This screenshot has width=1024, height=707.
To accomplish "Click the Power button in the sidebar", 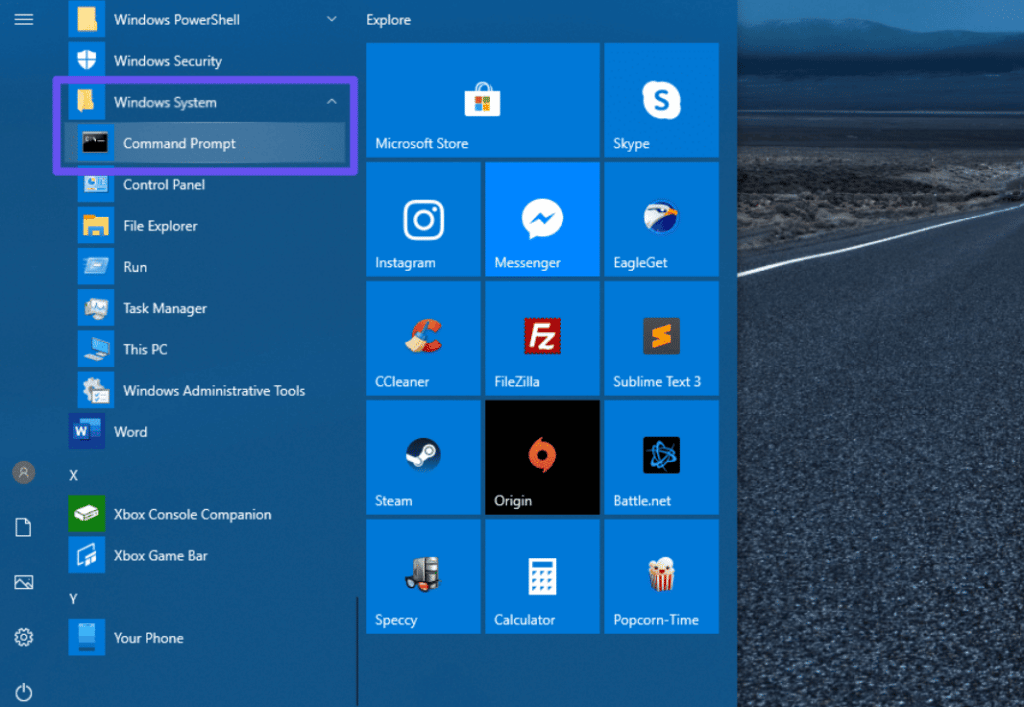I will 24,691.
